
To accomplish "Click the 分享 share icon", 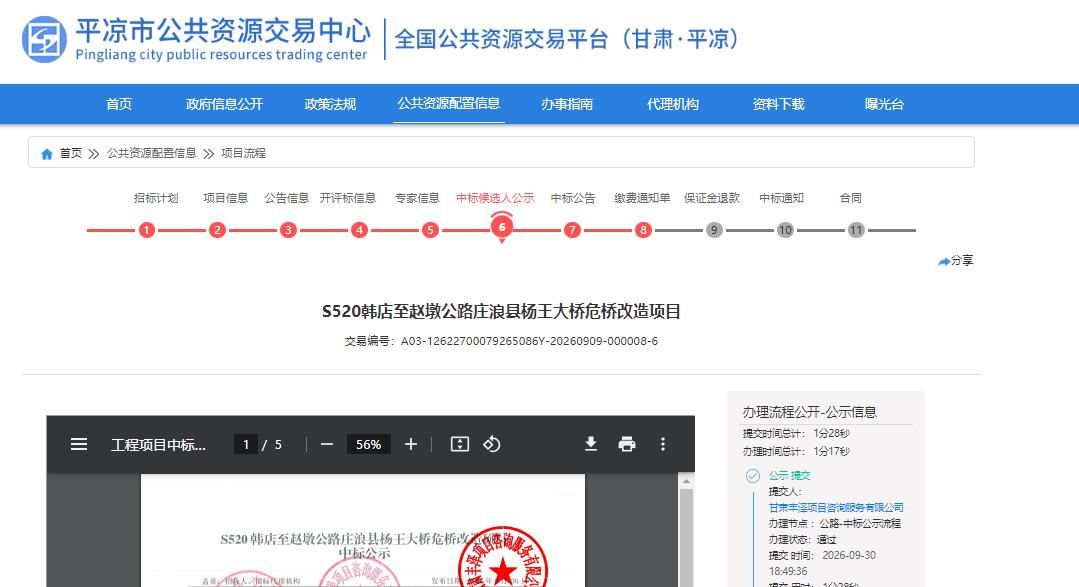I will (x=944, y=262).
